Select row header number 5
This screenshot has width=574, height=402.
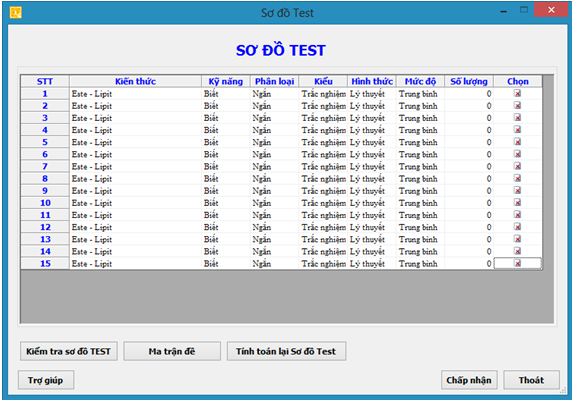(45, 142)
